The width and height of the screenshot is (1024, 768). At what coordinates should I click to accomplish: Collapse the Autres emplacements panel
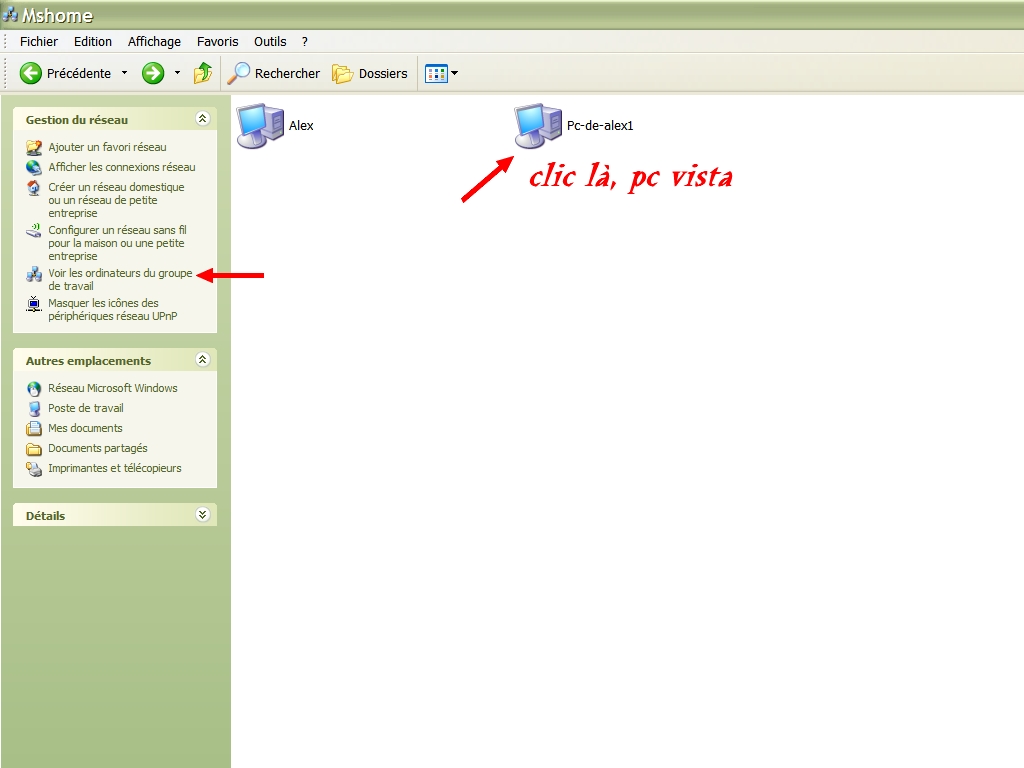tap(203, 360)
